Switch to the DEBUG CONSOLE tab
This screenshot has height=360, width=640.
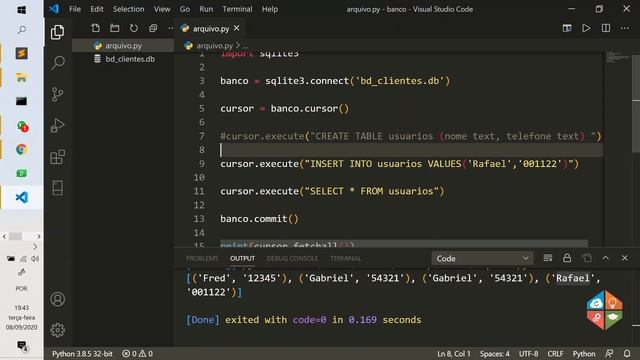(292, 258)
